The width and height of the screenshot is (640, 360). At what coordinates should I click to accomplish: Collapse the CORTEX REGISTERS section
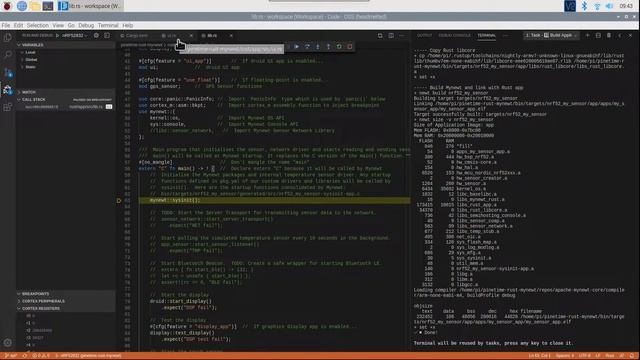click(65, 309)
